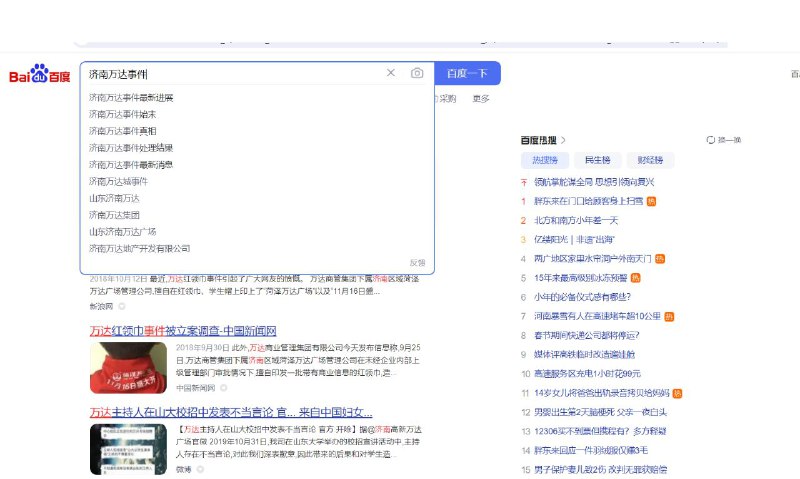The height and width of the screenshot is (479, 800).
Task: Click the 热 badge beside 河南暴雪有人在高速堵车超10公里
Action: tap(669, 317)
